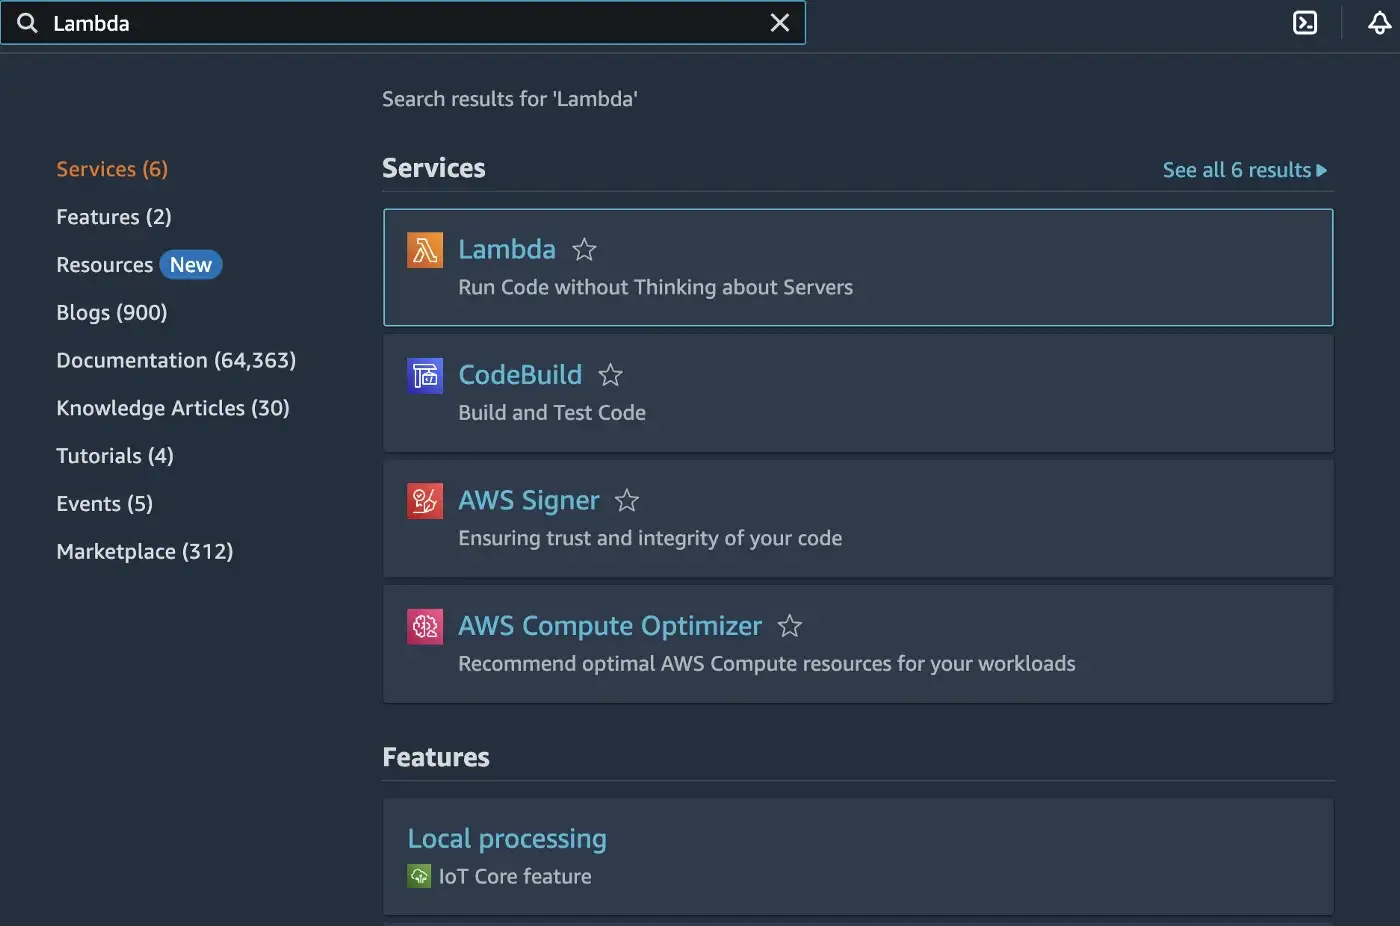
Task: Click the AWS Signer service icon
Action: pos(425,501)
